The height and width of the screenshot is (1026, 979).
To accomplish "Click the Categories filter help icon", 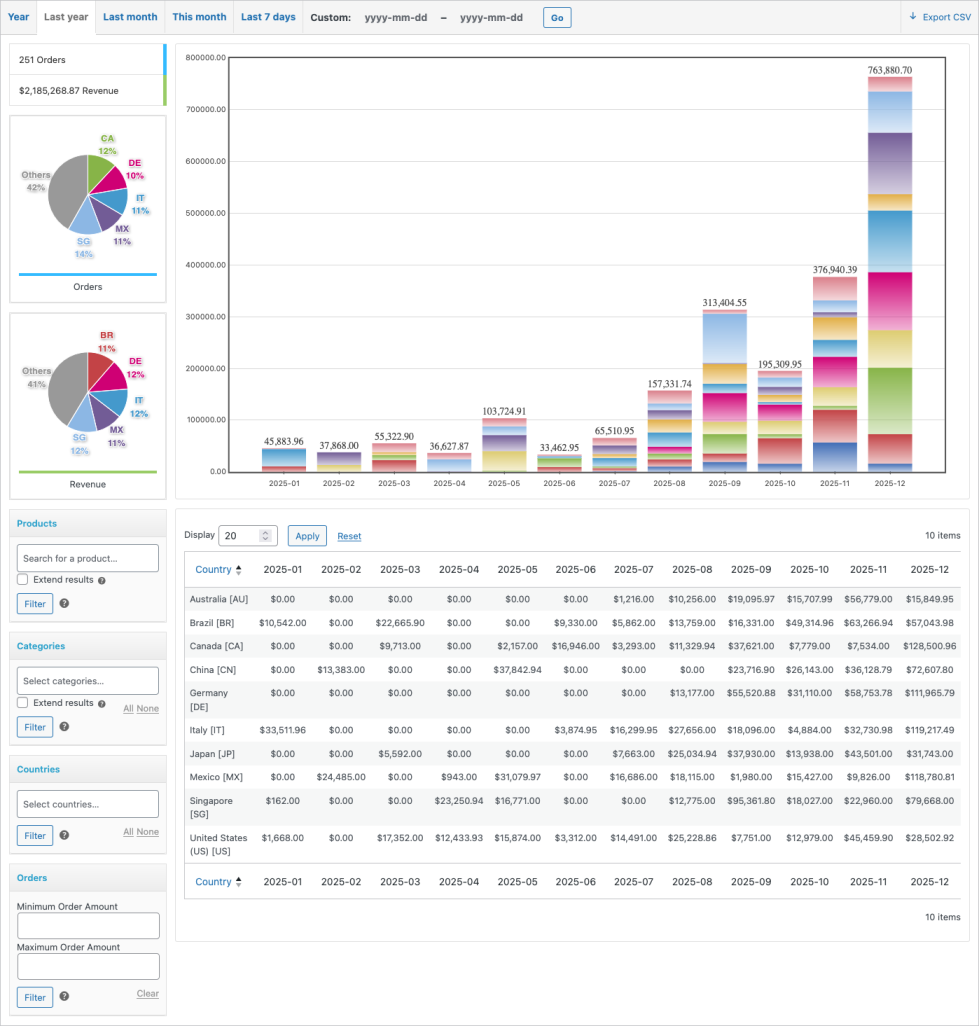I will 64,726.
